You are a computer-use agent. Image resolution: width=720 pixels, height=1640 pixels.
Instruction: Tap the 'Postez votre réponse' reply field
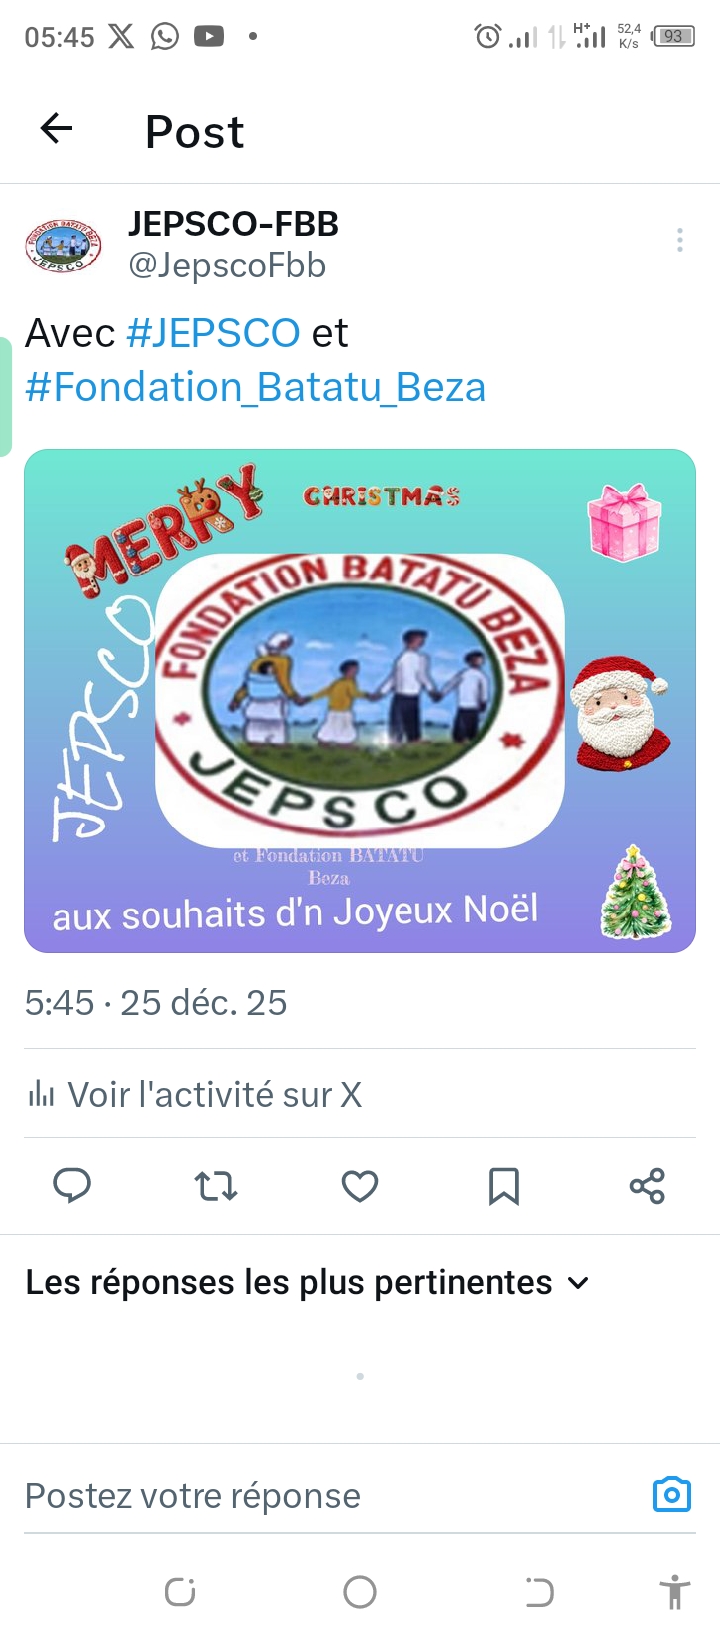click(330, 1496)
